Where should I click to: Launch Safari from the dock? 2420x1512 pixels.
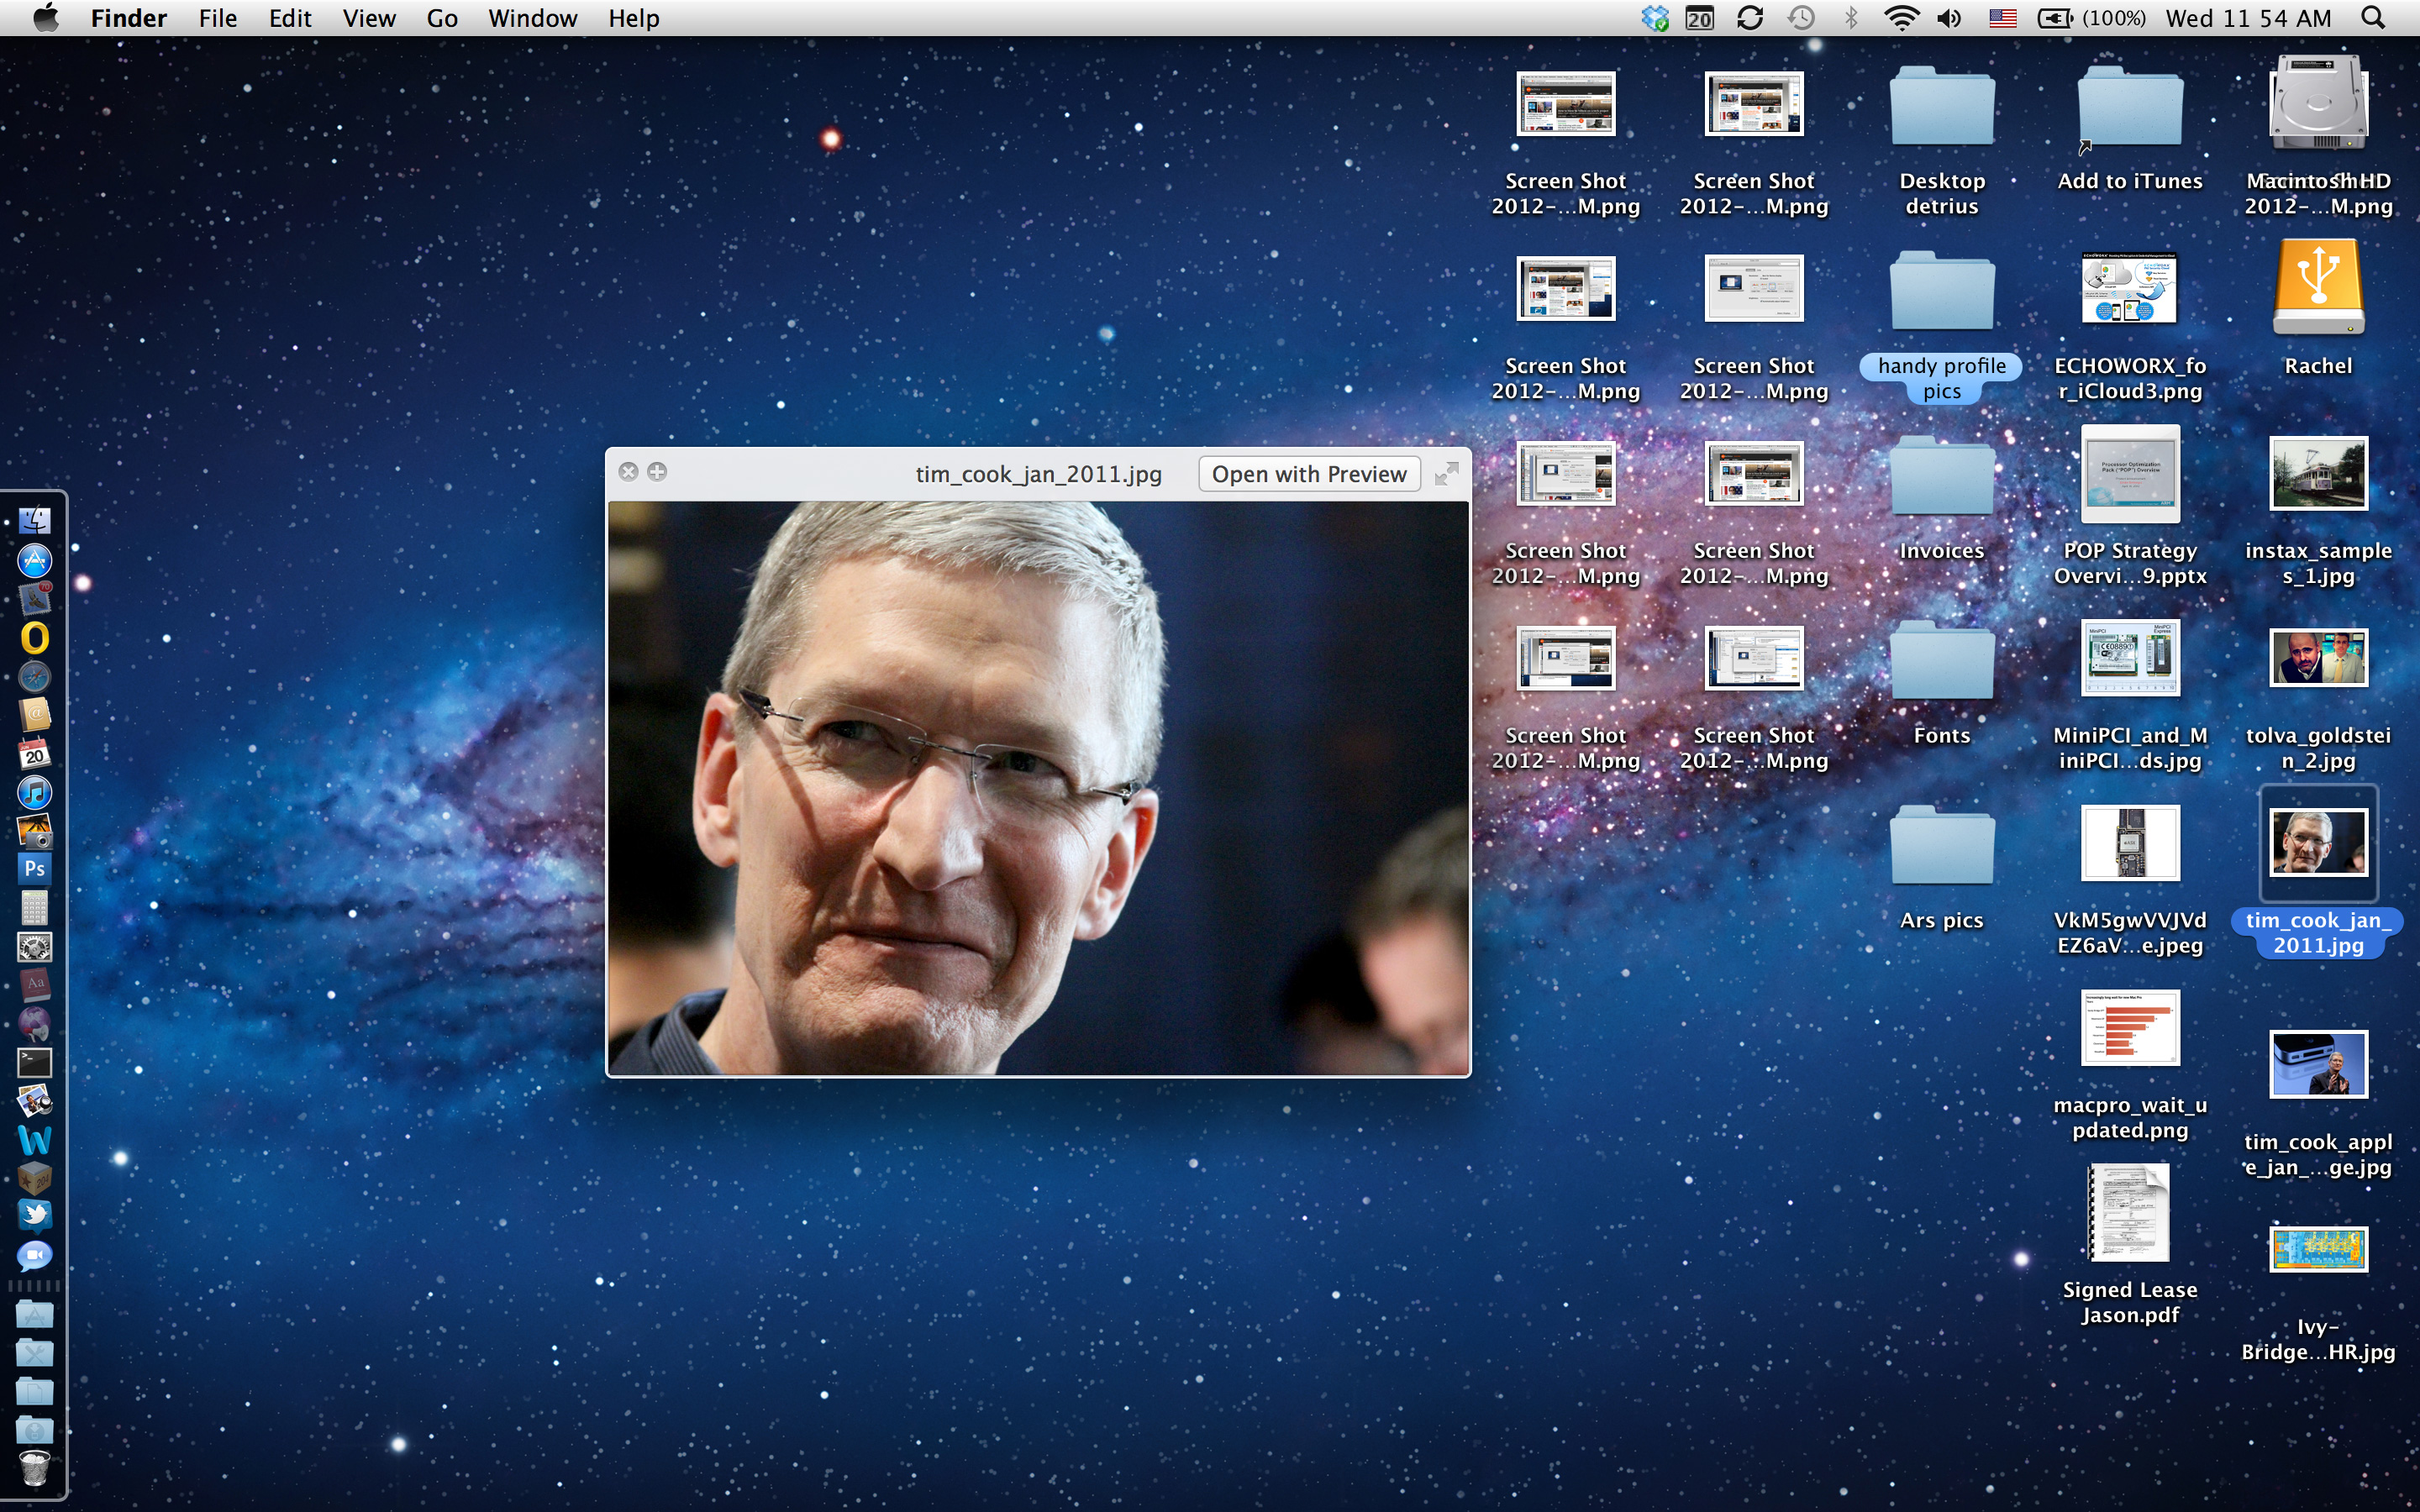click(34, 677)
